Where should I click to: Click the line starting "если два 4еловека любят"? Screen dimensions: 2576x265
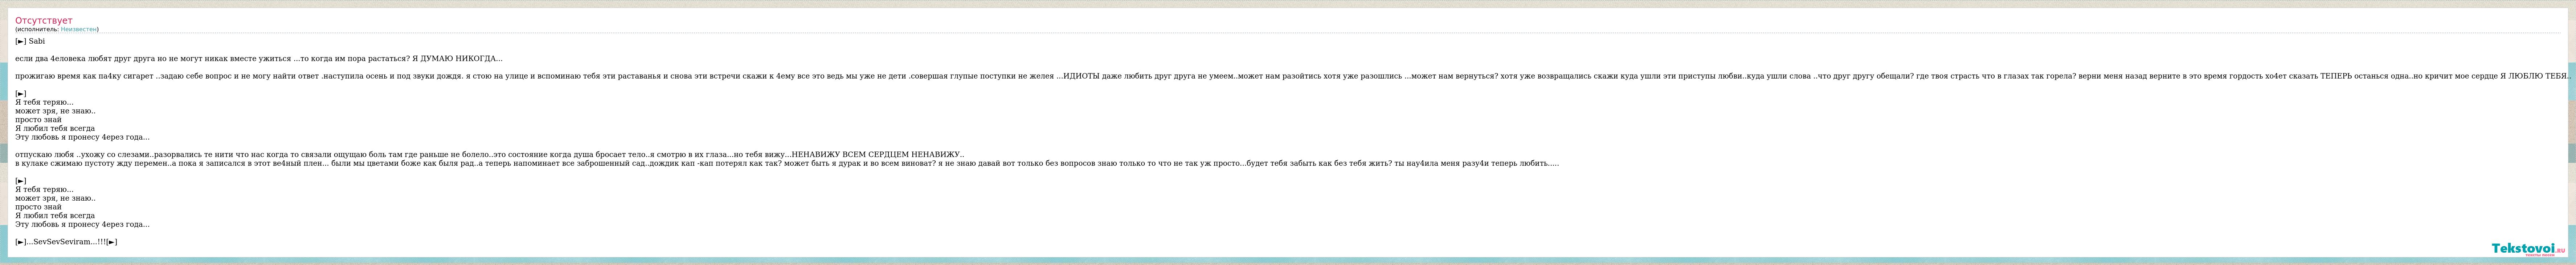[259, 58]
